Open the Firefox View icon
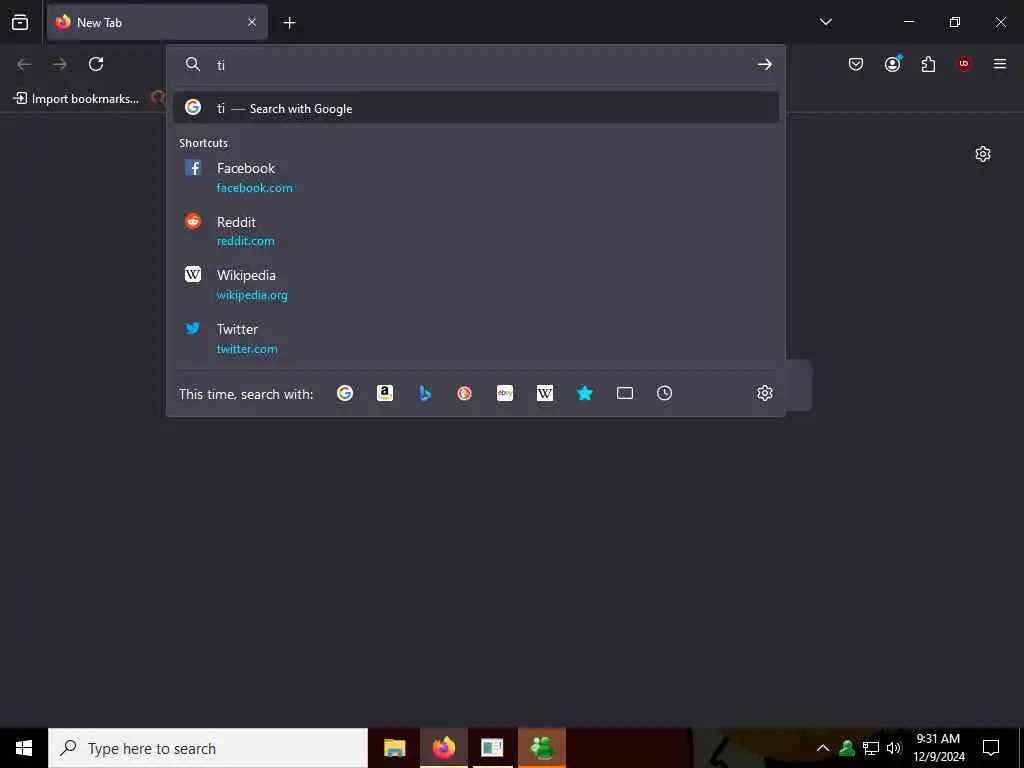The height and width of the screenshot is (768, 1024). (x=20, y=22)
